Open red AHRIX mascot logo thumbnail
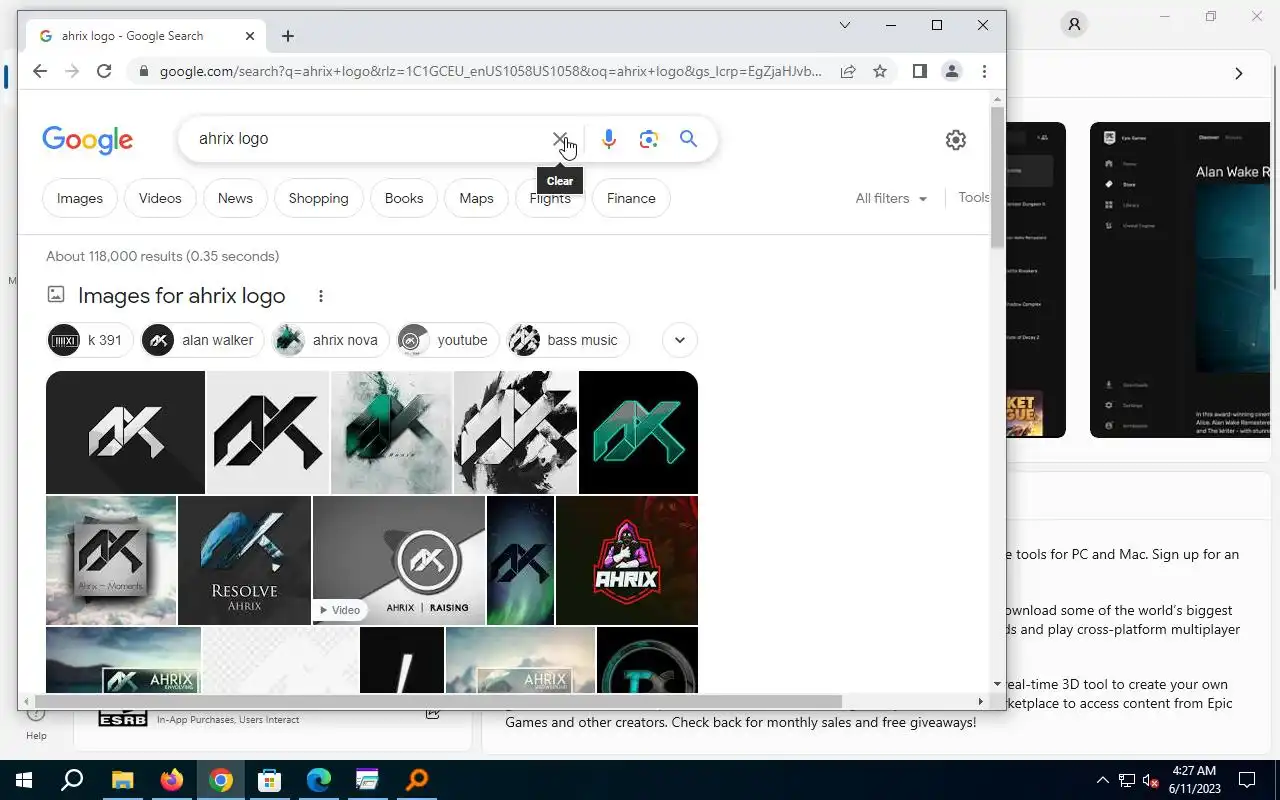1280x800 pixels. (x=627, y=560)
